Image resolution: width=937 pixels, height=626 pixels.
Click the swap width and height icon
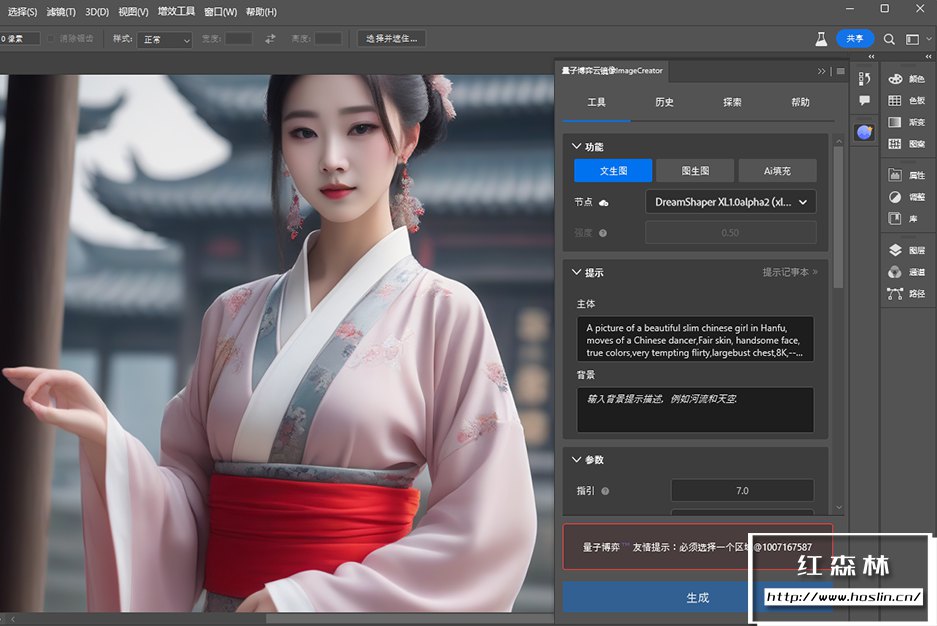270,39
